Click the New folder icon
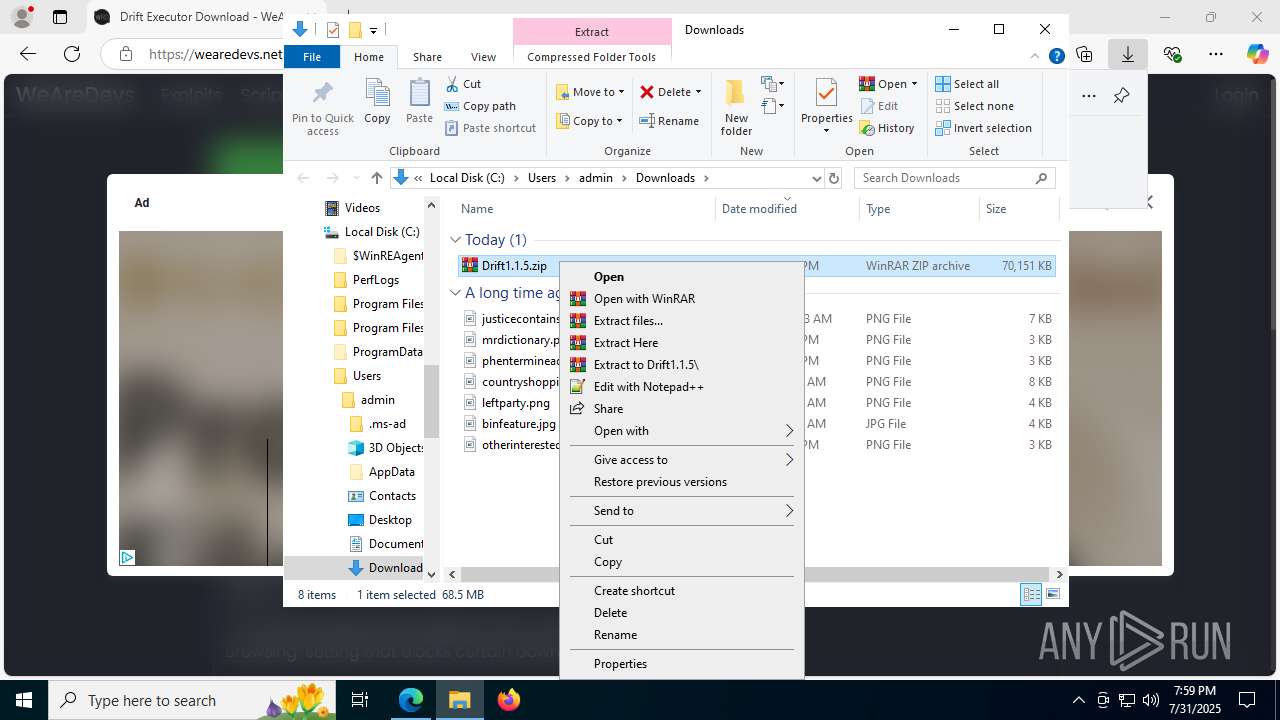This screenshot has height=720, width=1280. click(x=736, y=107)
